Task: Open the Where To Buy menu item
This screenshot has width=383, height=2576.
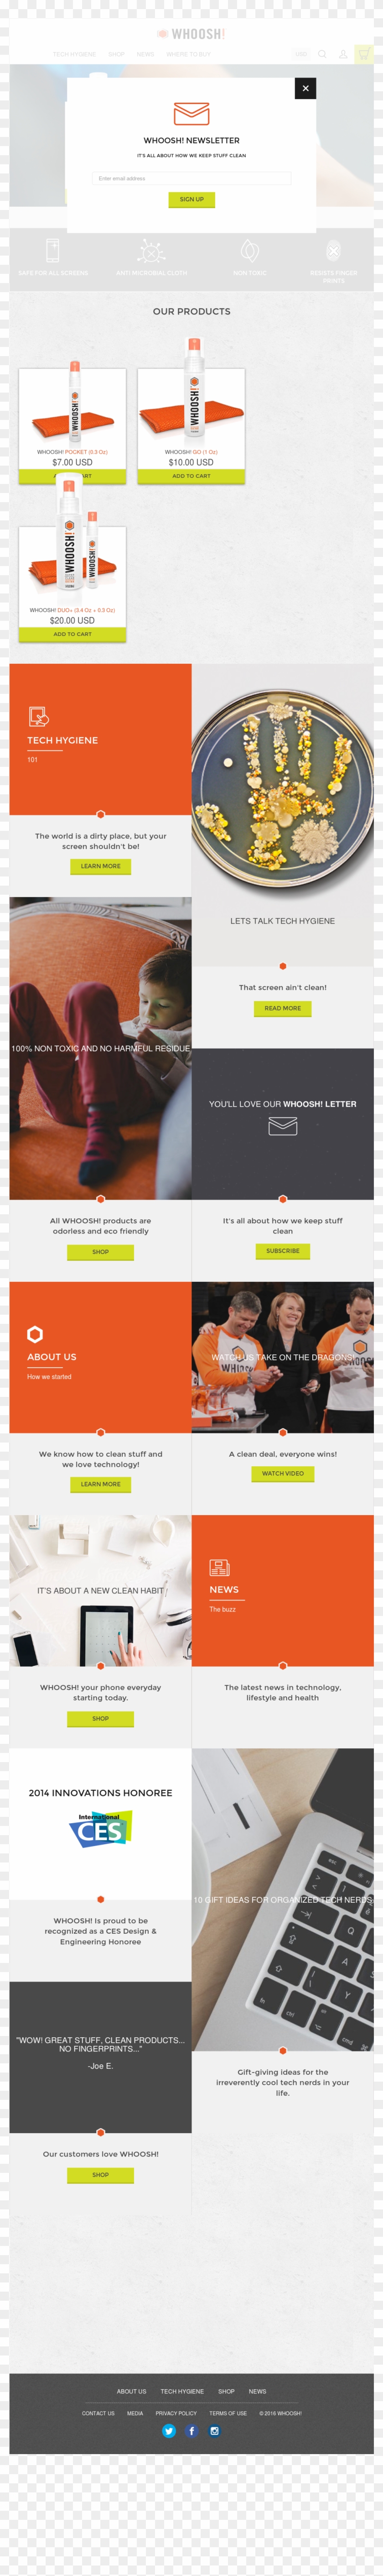Action: (x=188, y=54)
